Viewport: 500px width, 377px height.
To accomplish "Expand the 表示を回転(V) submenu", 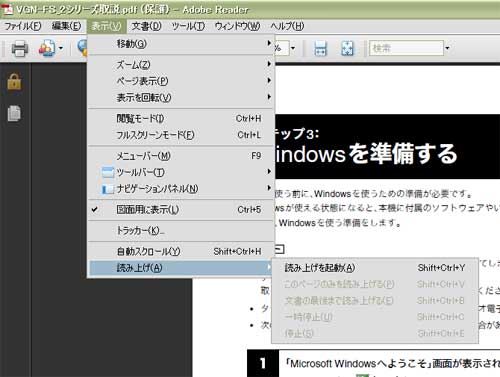I will tap(181, 98).
